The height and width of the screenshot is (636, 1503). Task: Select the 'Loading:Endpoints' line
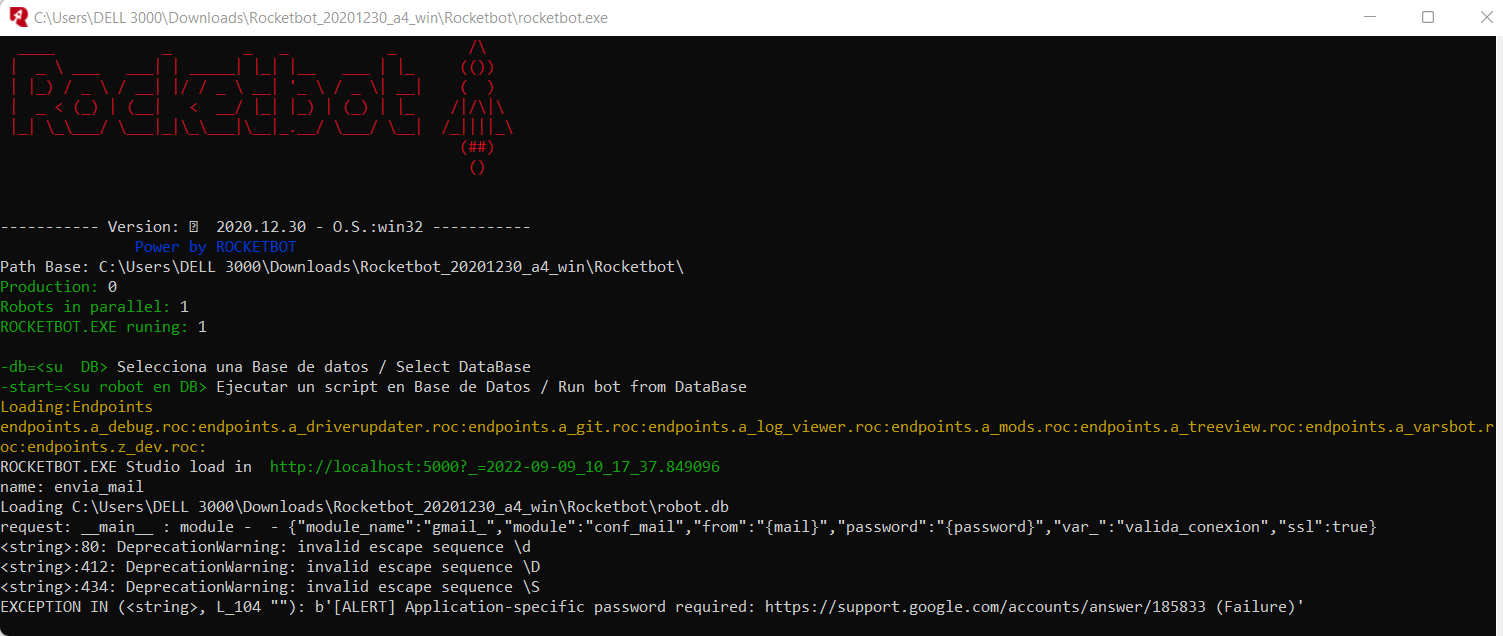click(x=76, y=406)
